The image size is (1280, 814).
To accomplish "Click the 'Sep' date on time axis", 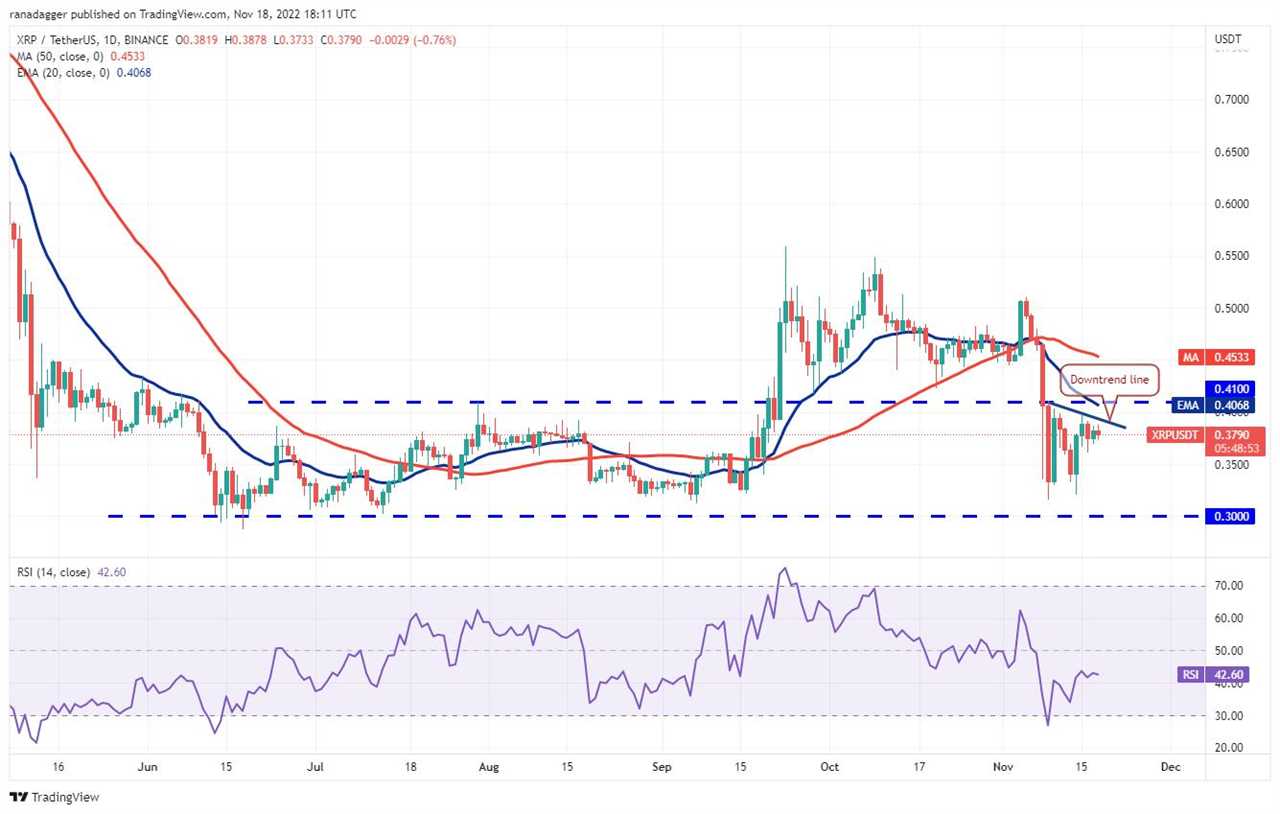I will click(x=660, y=767).
